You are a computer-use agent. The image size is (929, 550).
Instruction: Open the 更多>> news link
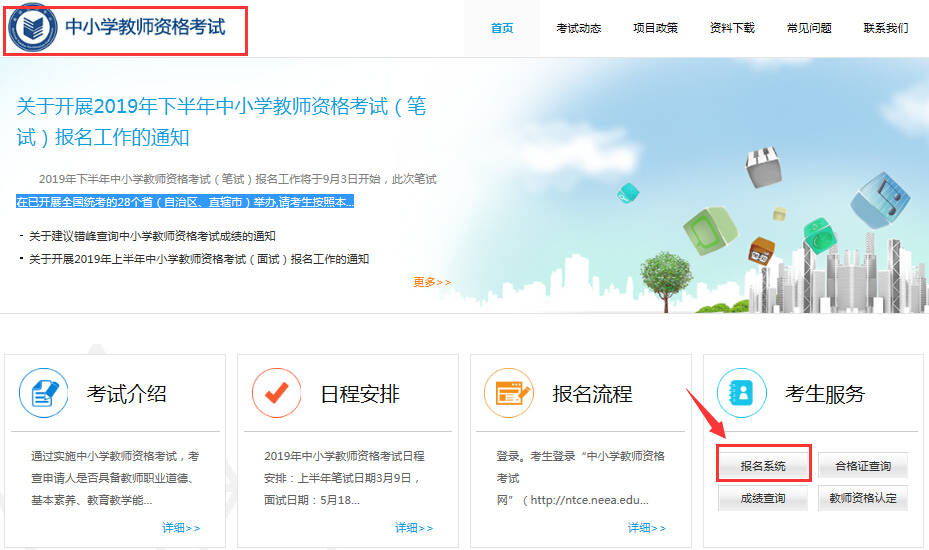click(432, 282)
